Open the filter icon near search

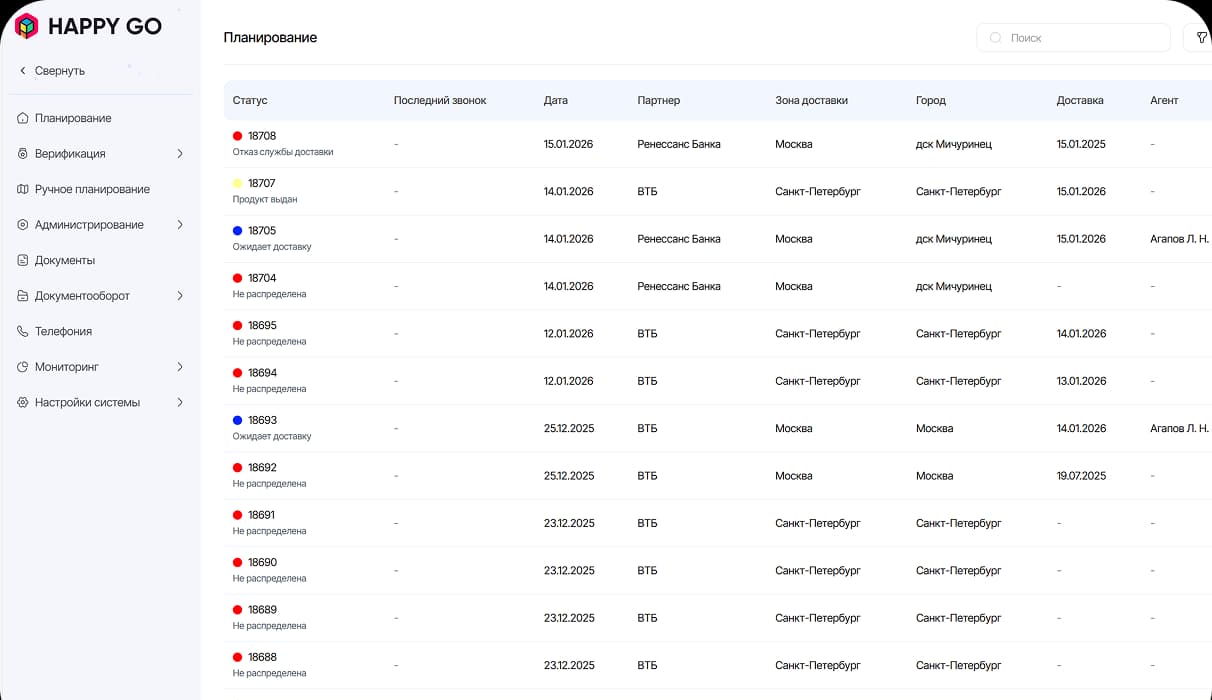tap(1201, 37)
